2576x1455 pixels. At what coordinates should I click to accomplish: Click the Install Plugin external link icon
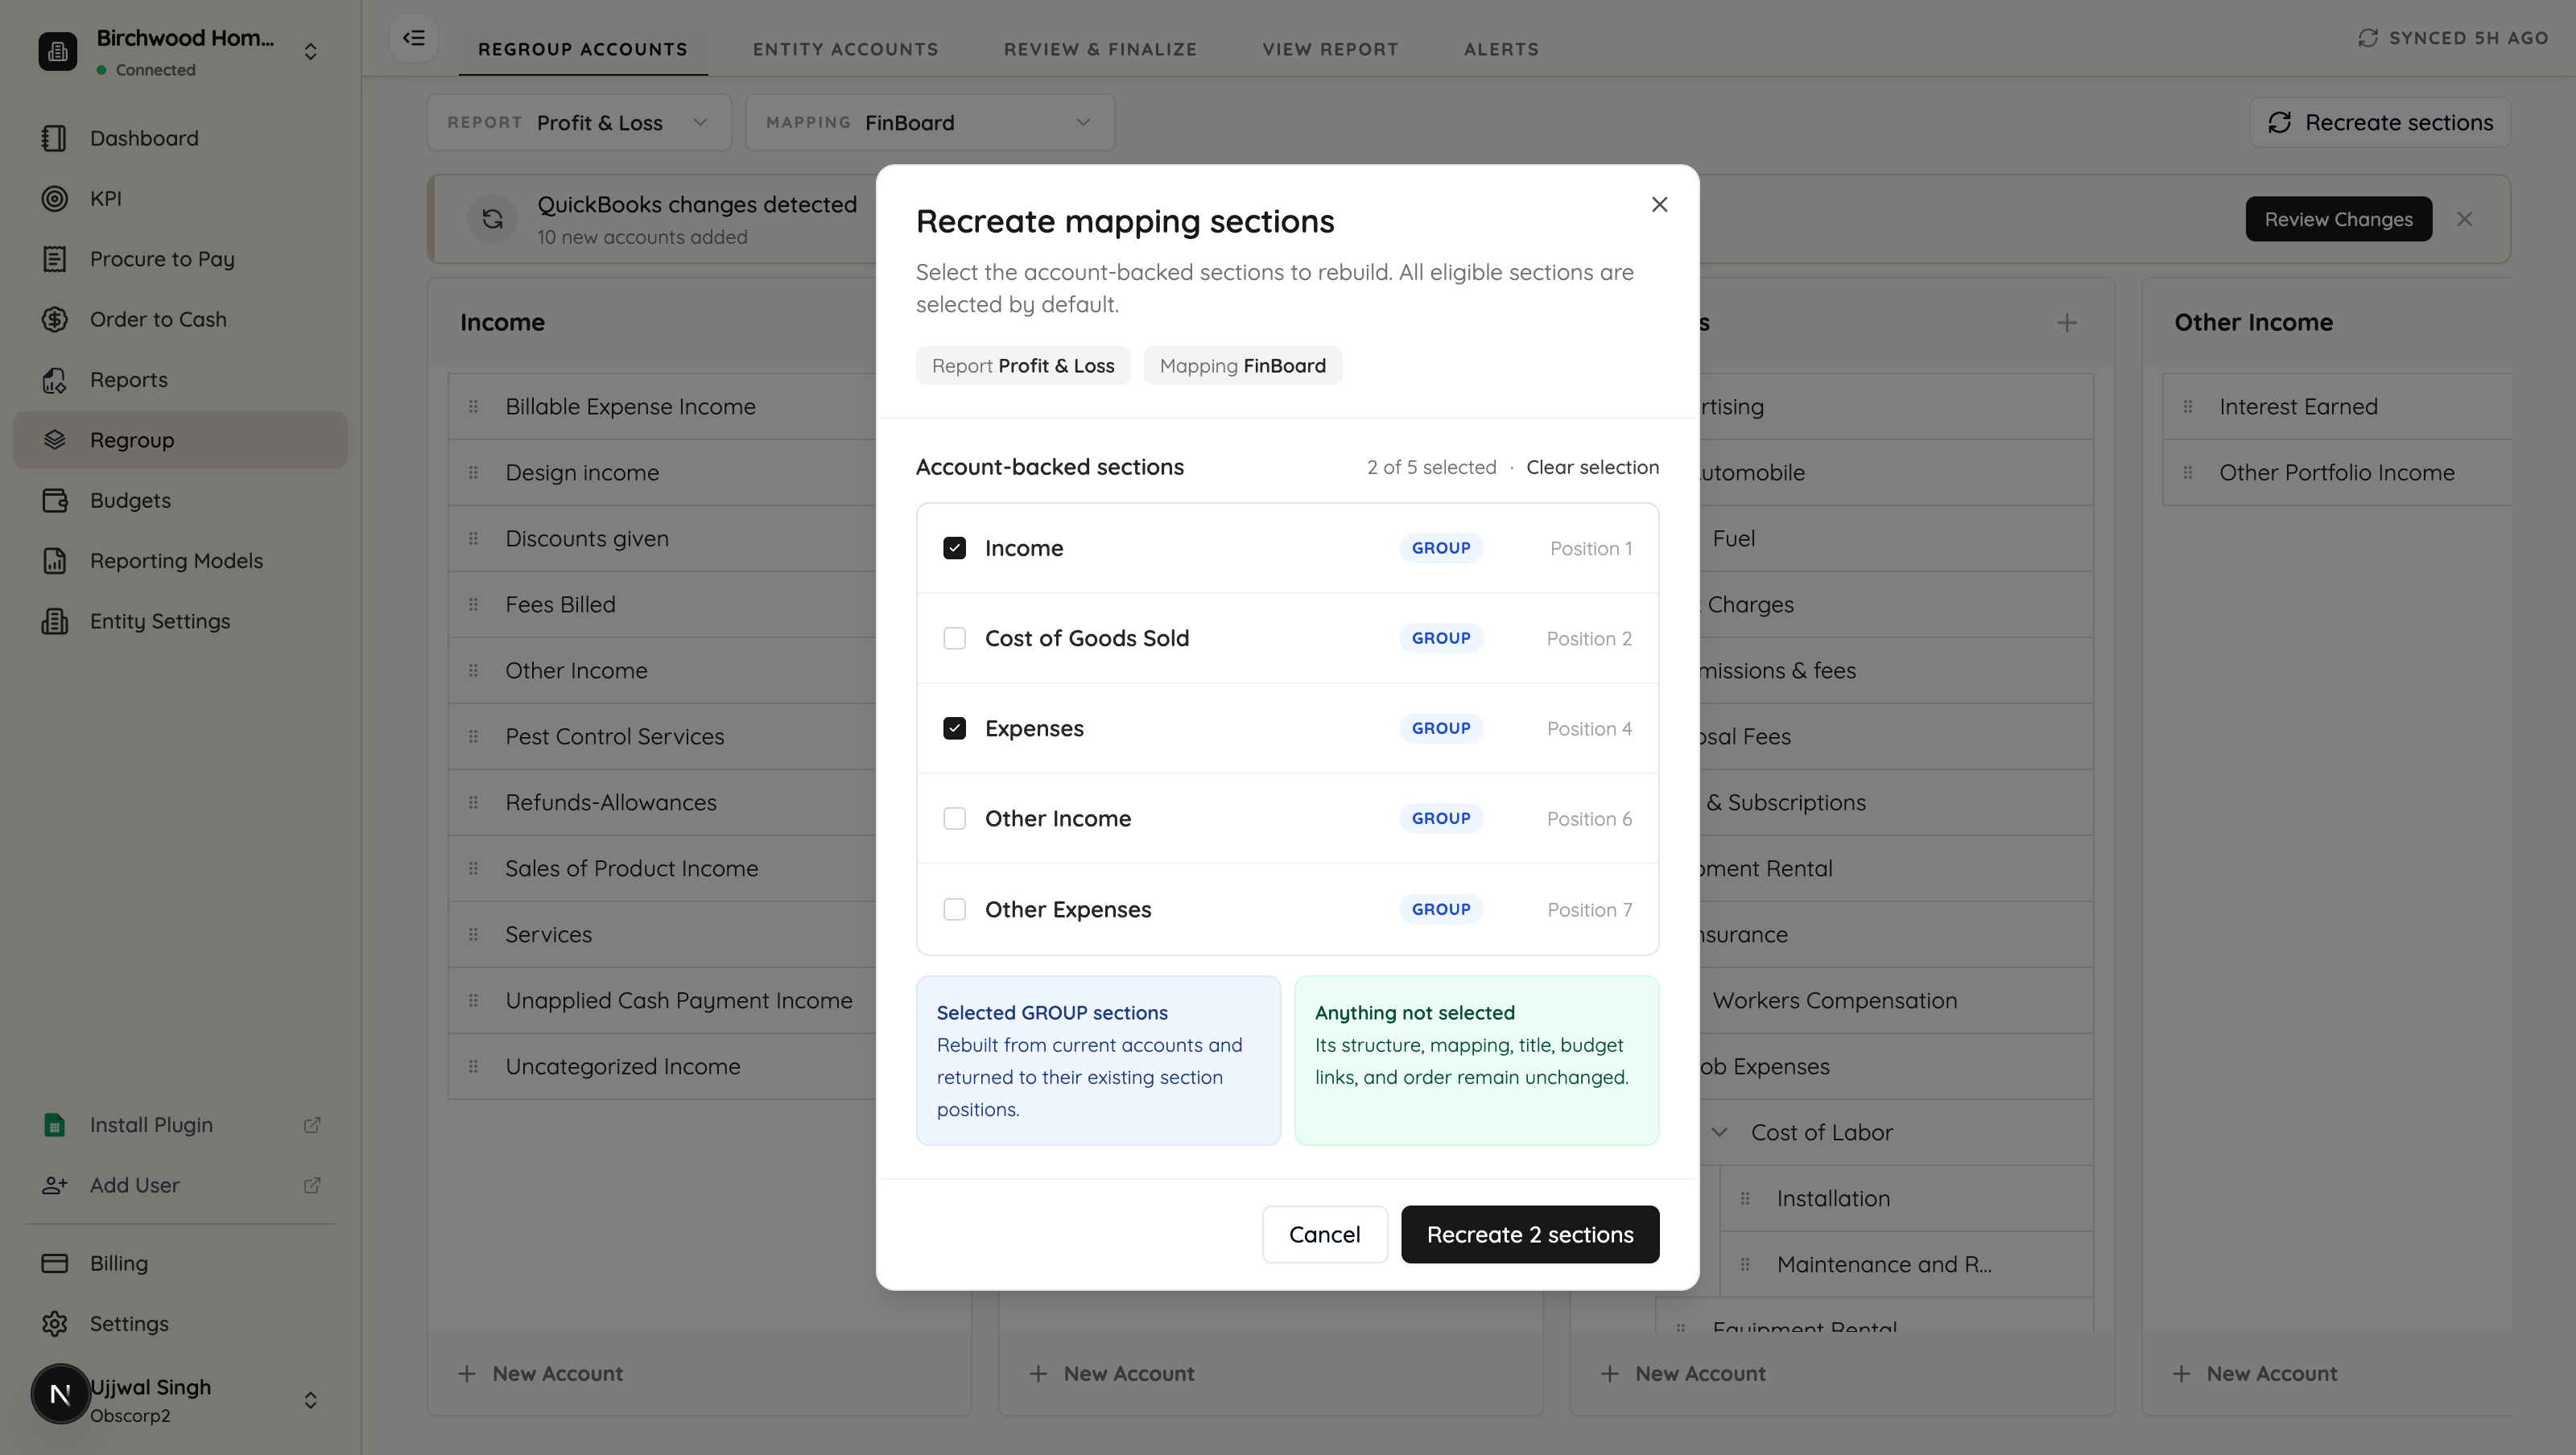[312, 1125]
